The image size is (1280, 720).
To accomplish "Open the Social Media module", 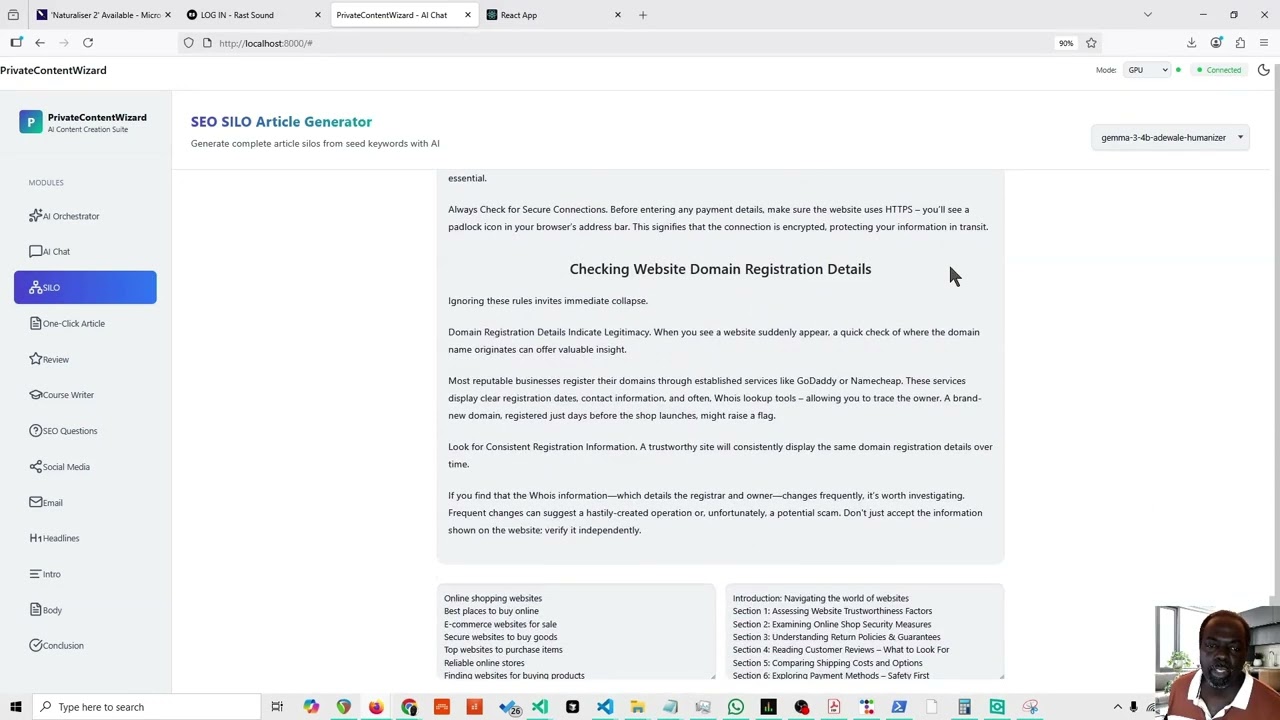I will 85,467.
